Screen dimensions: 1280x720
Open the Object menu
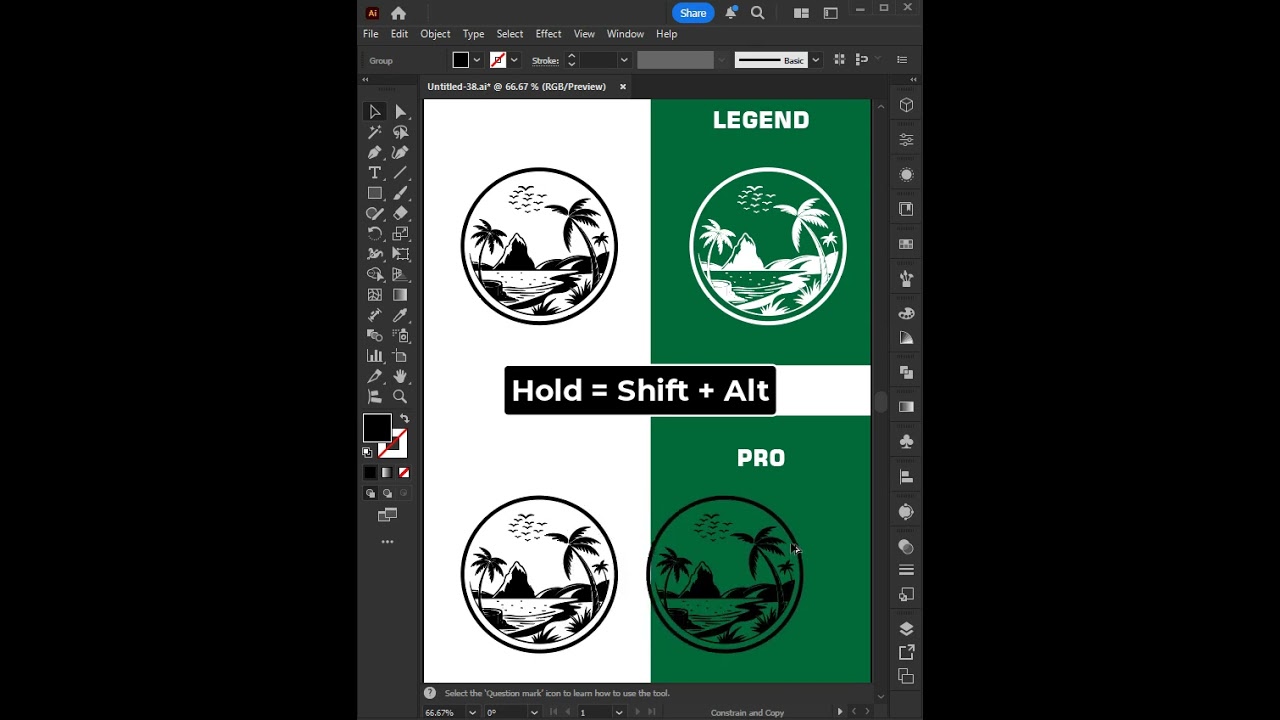(x=435, y=34)
